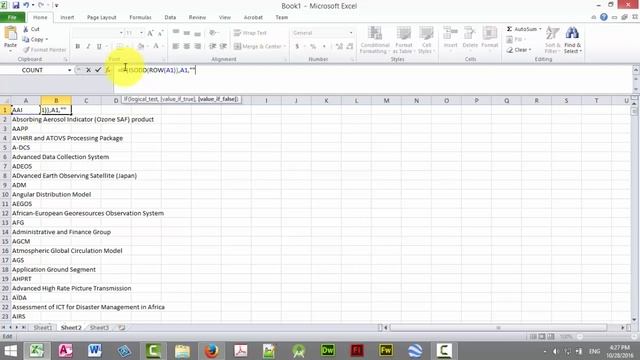Increase font size with large A
The height and width of the screenshot is (360, 640).
150,33
